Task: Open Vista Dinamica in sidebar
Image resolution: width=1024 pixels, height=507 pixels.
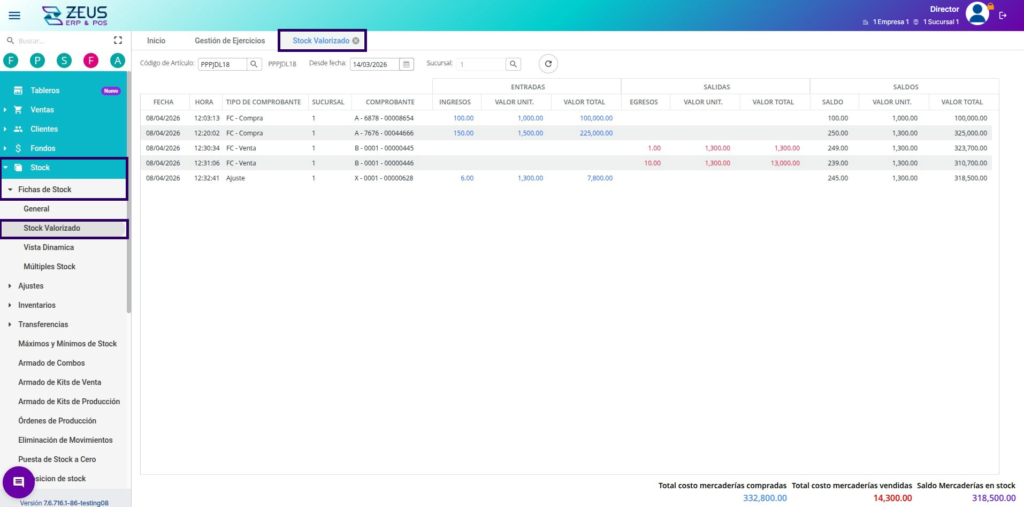Action: [x=48, y=247]
